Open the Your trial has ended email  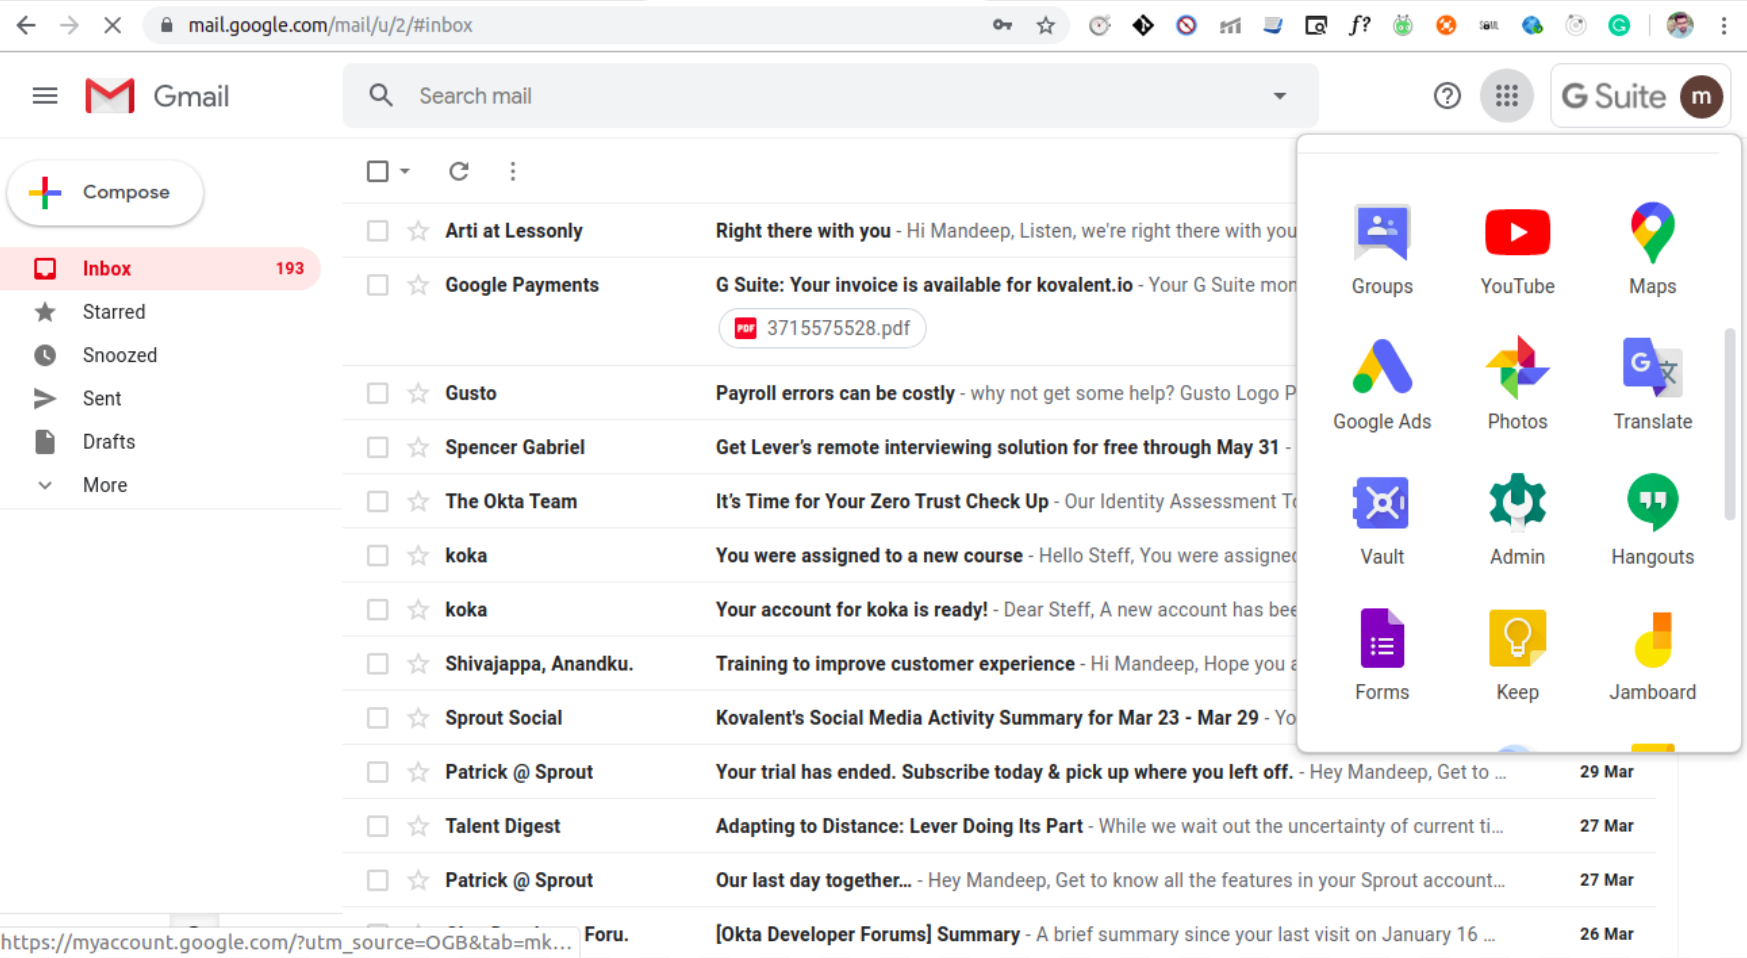click(1004, 772)
